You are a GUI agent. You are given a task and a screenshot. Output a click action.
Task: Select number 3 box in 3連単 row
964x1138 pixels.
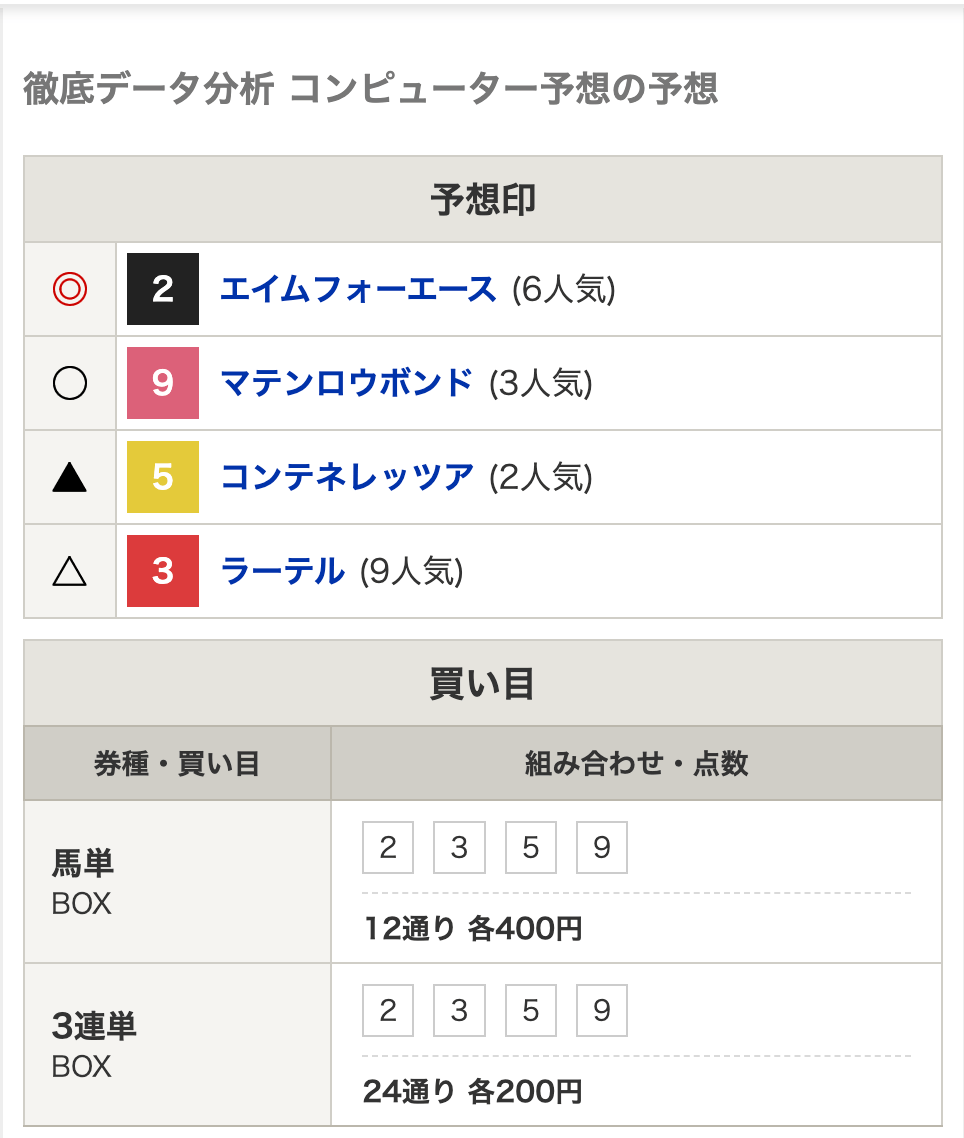(459, 1010)
